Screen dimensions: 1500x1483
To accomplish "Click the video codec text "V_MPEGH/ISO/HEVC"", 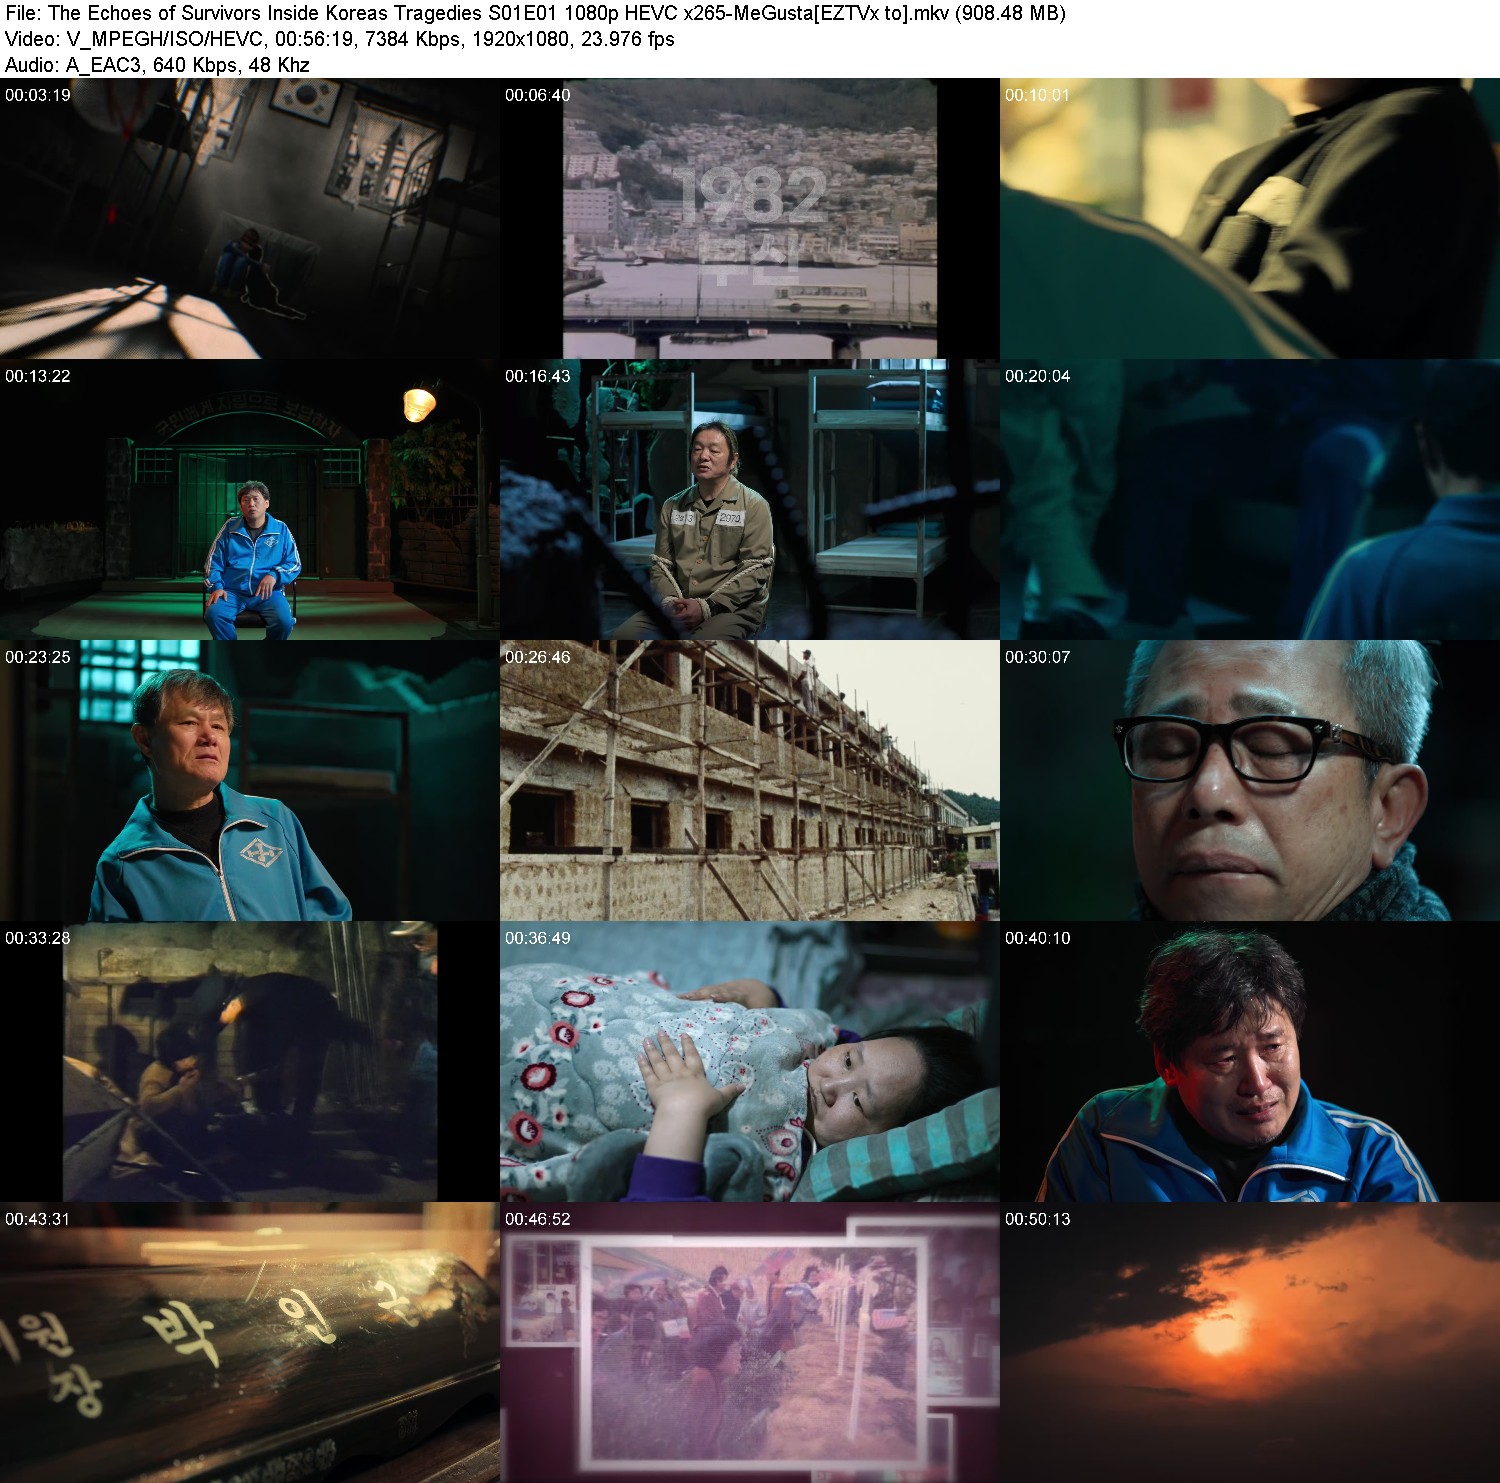I will [x=164, y=39].
